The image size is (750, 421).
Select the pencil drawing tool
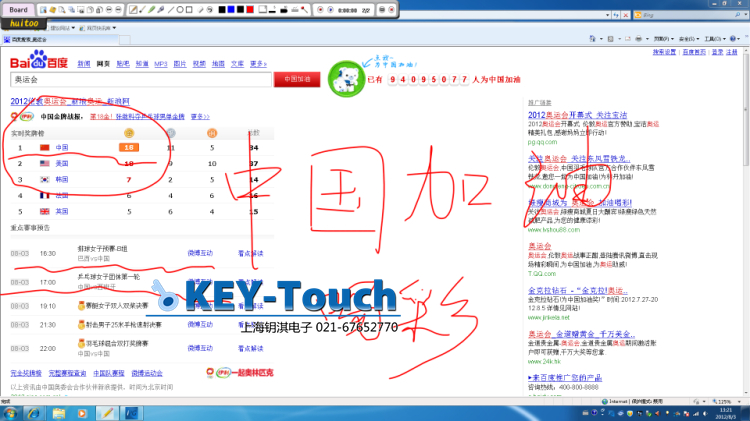pos(132,10)
